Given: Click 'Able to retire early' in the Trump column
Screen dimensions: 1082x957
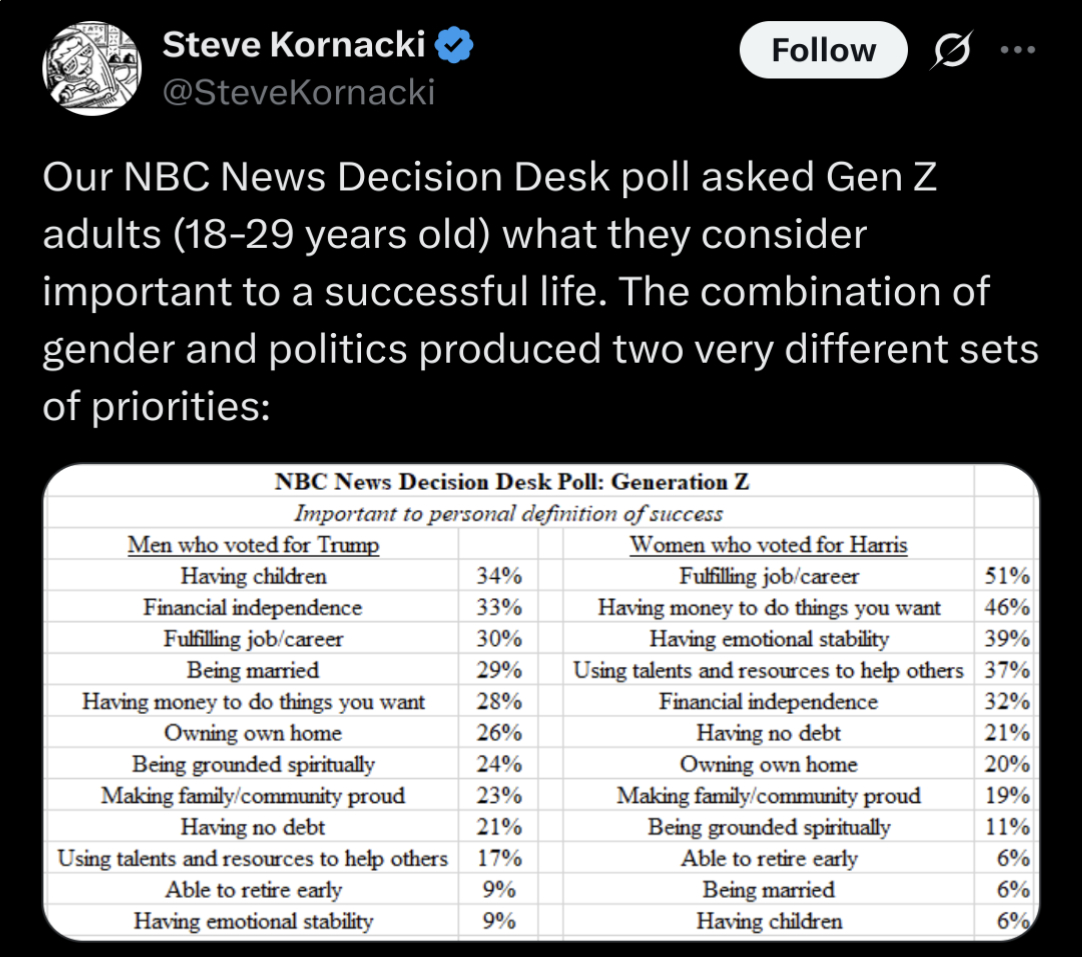Looking at the screenshot, I should [253, 890].
